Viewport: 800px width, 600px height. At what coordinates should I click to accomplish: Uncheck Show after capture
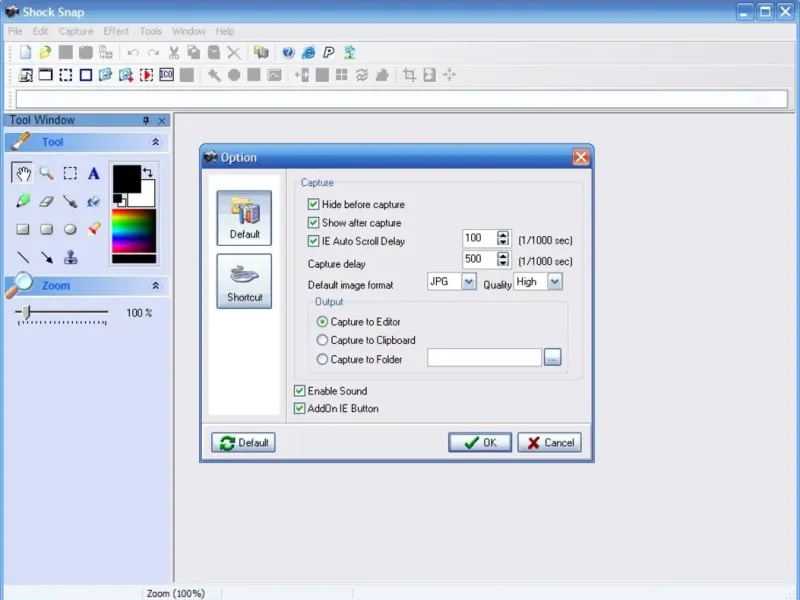pos(313,222)
